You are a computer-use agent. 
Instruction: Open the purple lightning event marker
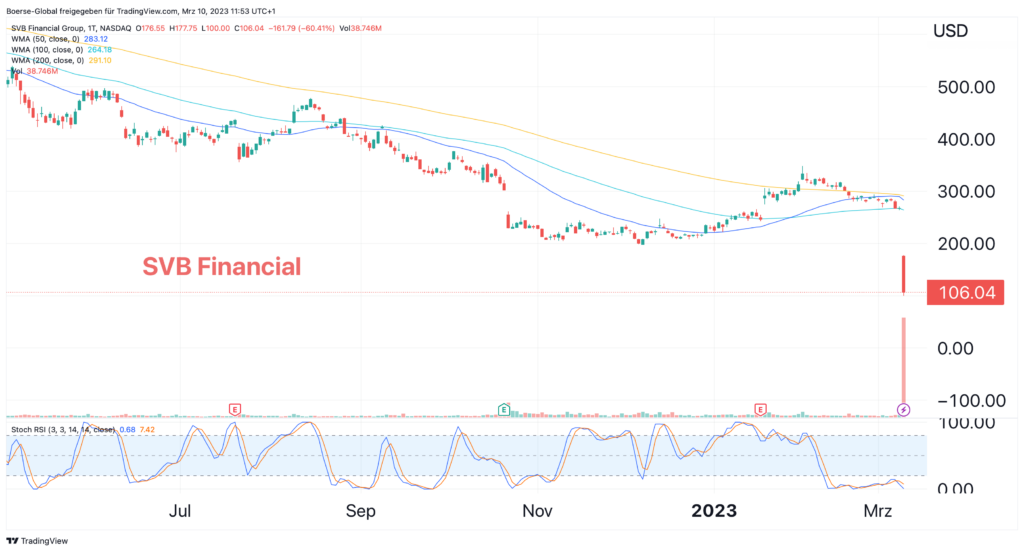[x=903, y=410]
